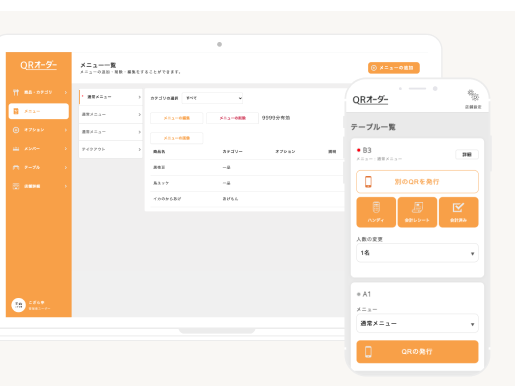Expand the テーブル sidebar chevron
Screen dimensions: 515x386
(x=66, y=167)
